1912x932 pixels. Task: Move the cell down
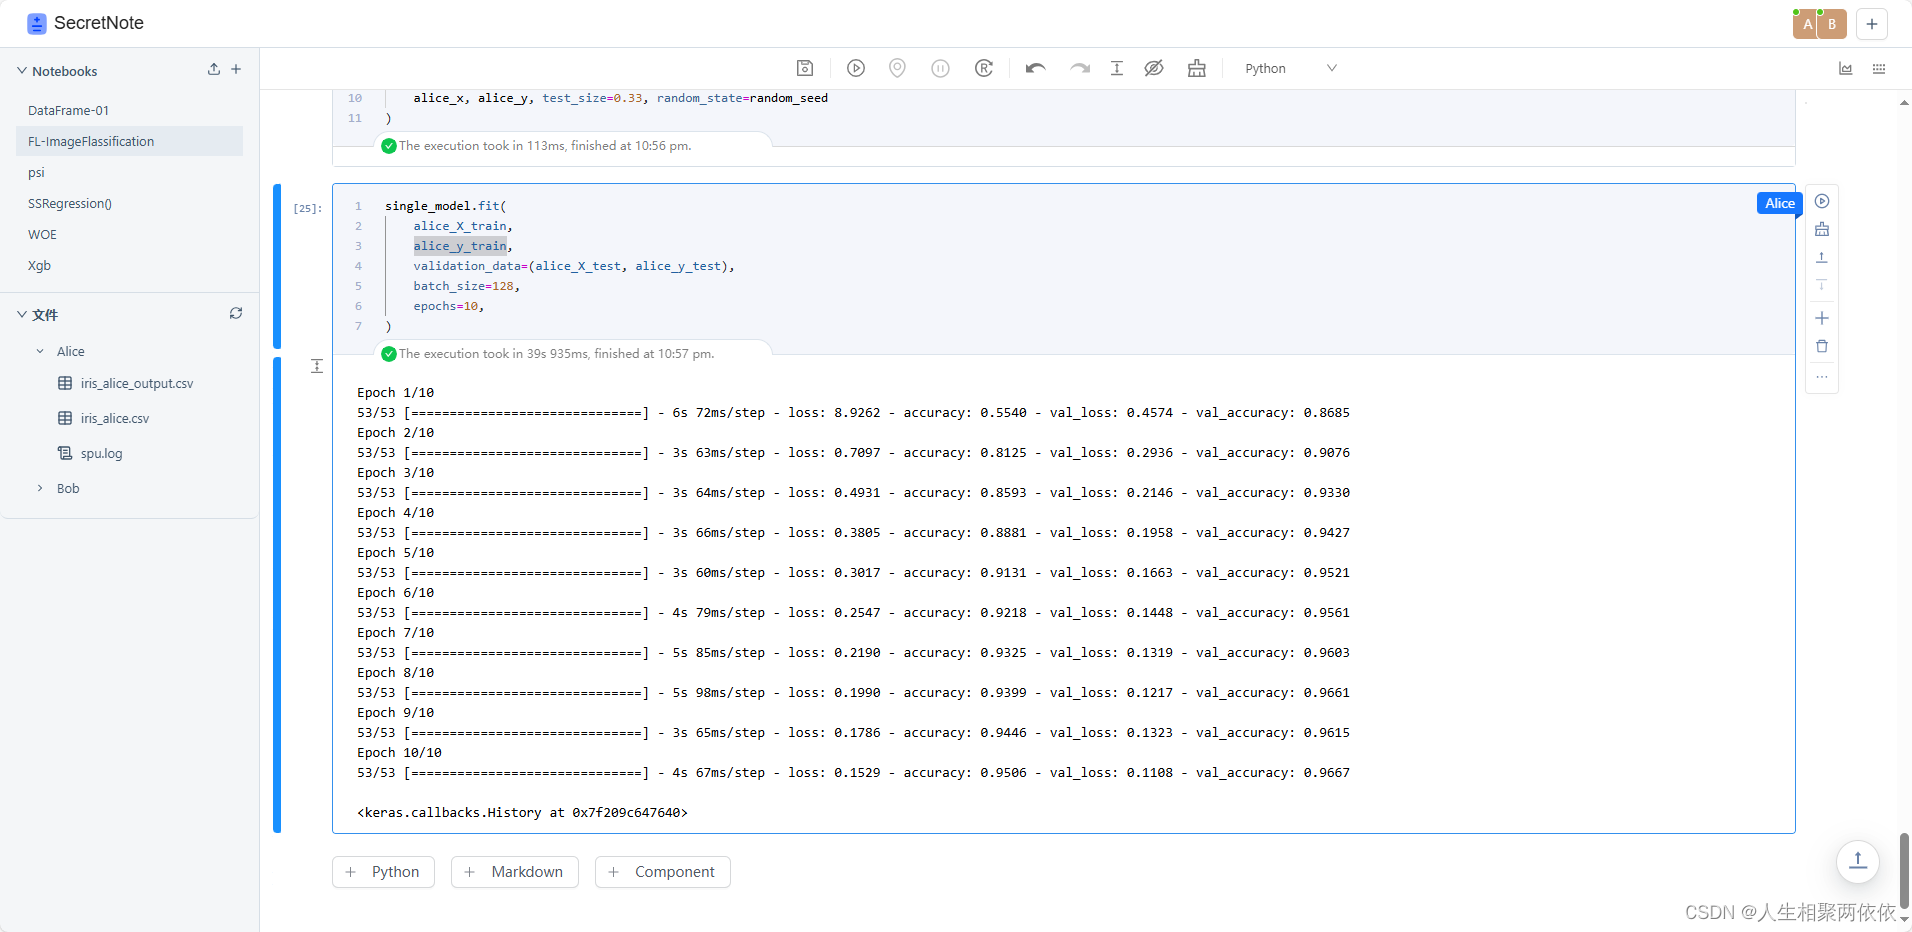pos(1822,285)
